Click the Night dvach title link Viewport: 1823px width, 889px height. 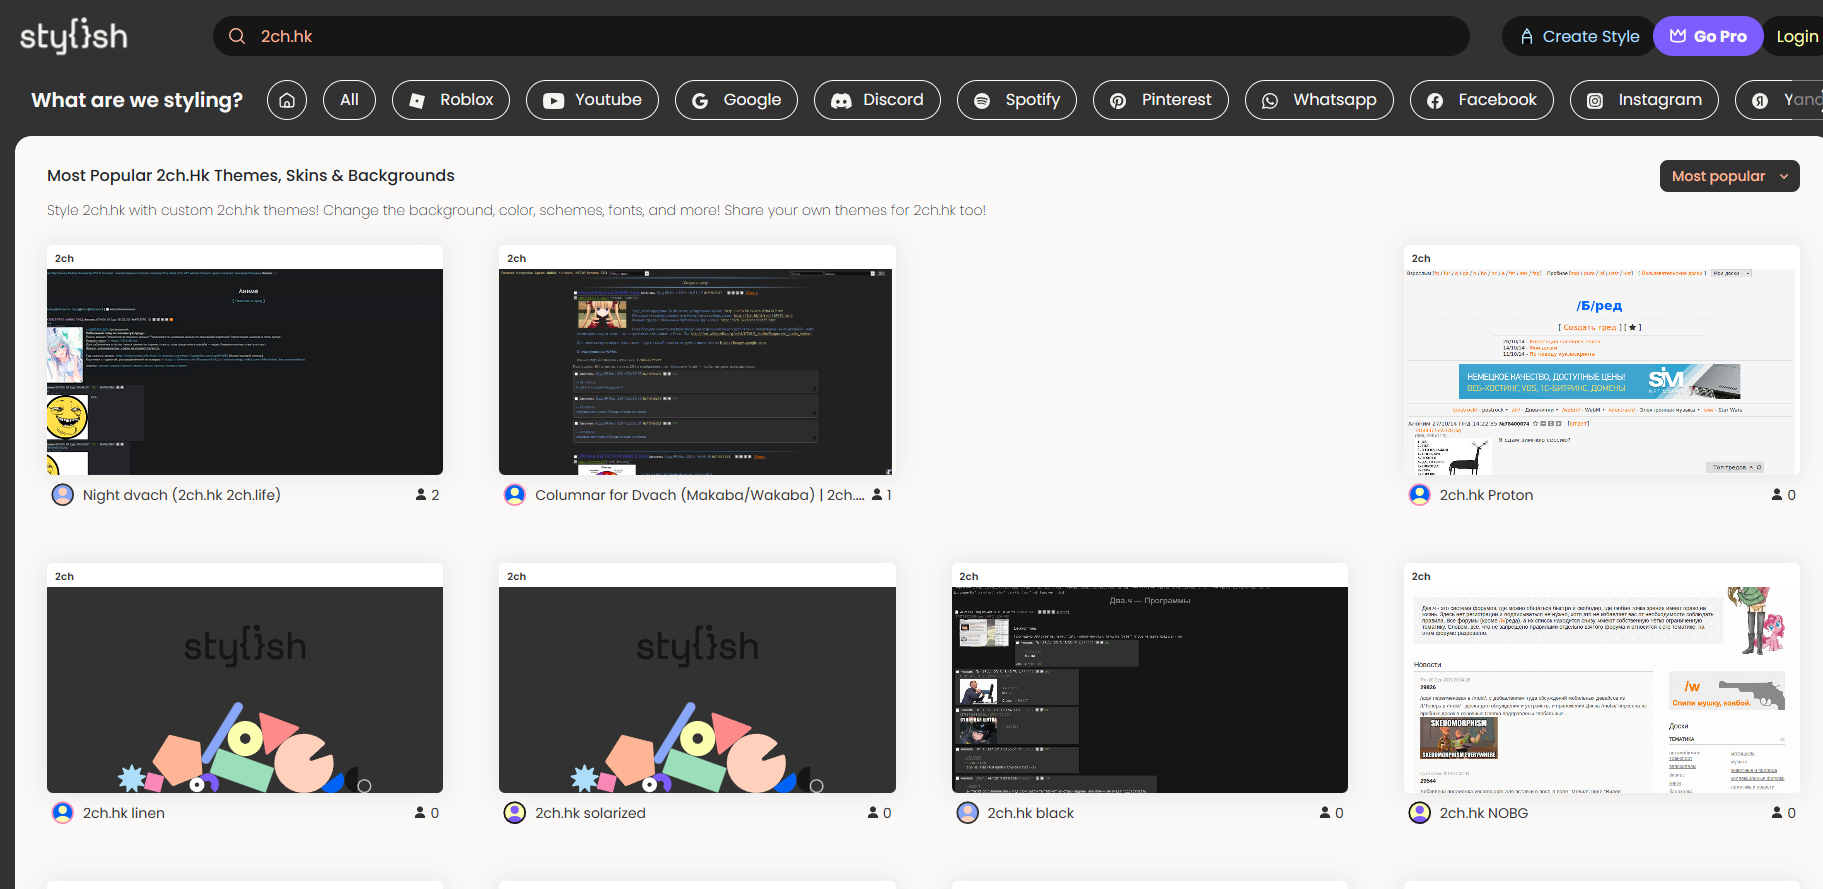pyautogui.click(x=182, y=495)
